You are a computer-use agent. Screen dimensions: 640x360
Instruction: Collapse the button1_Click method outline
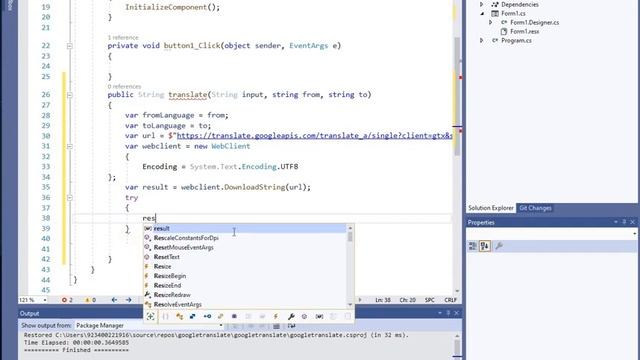[69, 46]
